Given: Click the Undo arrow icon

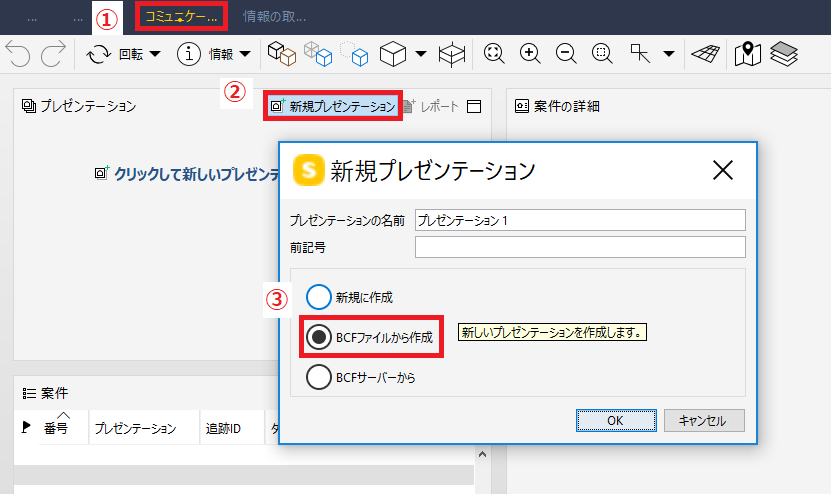Looking at the screenshot, I should click(x=18, y=54).
